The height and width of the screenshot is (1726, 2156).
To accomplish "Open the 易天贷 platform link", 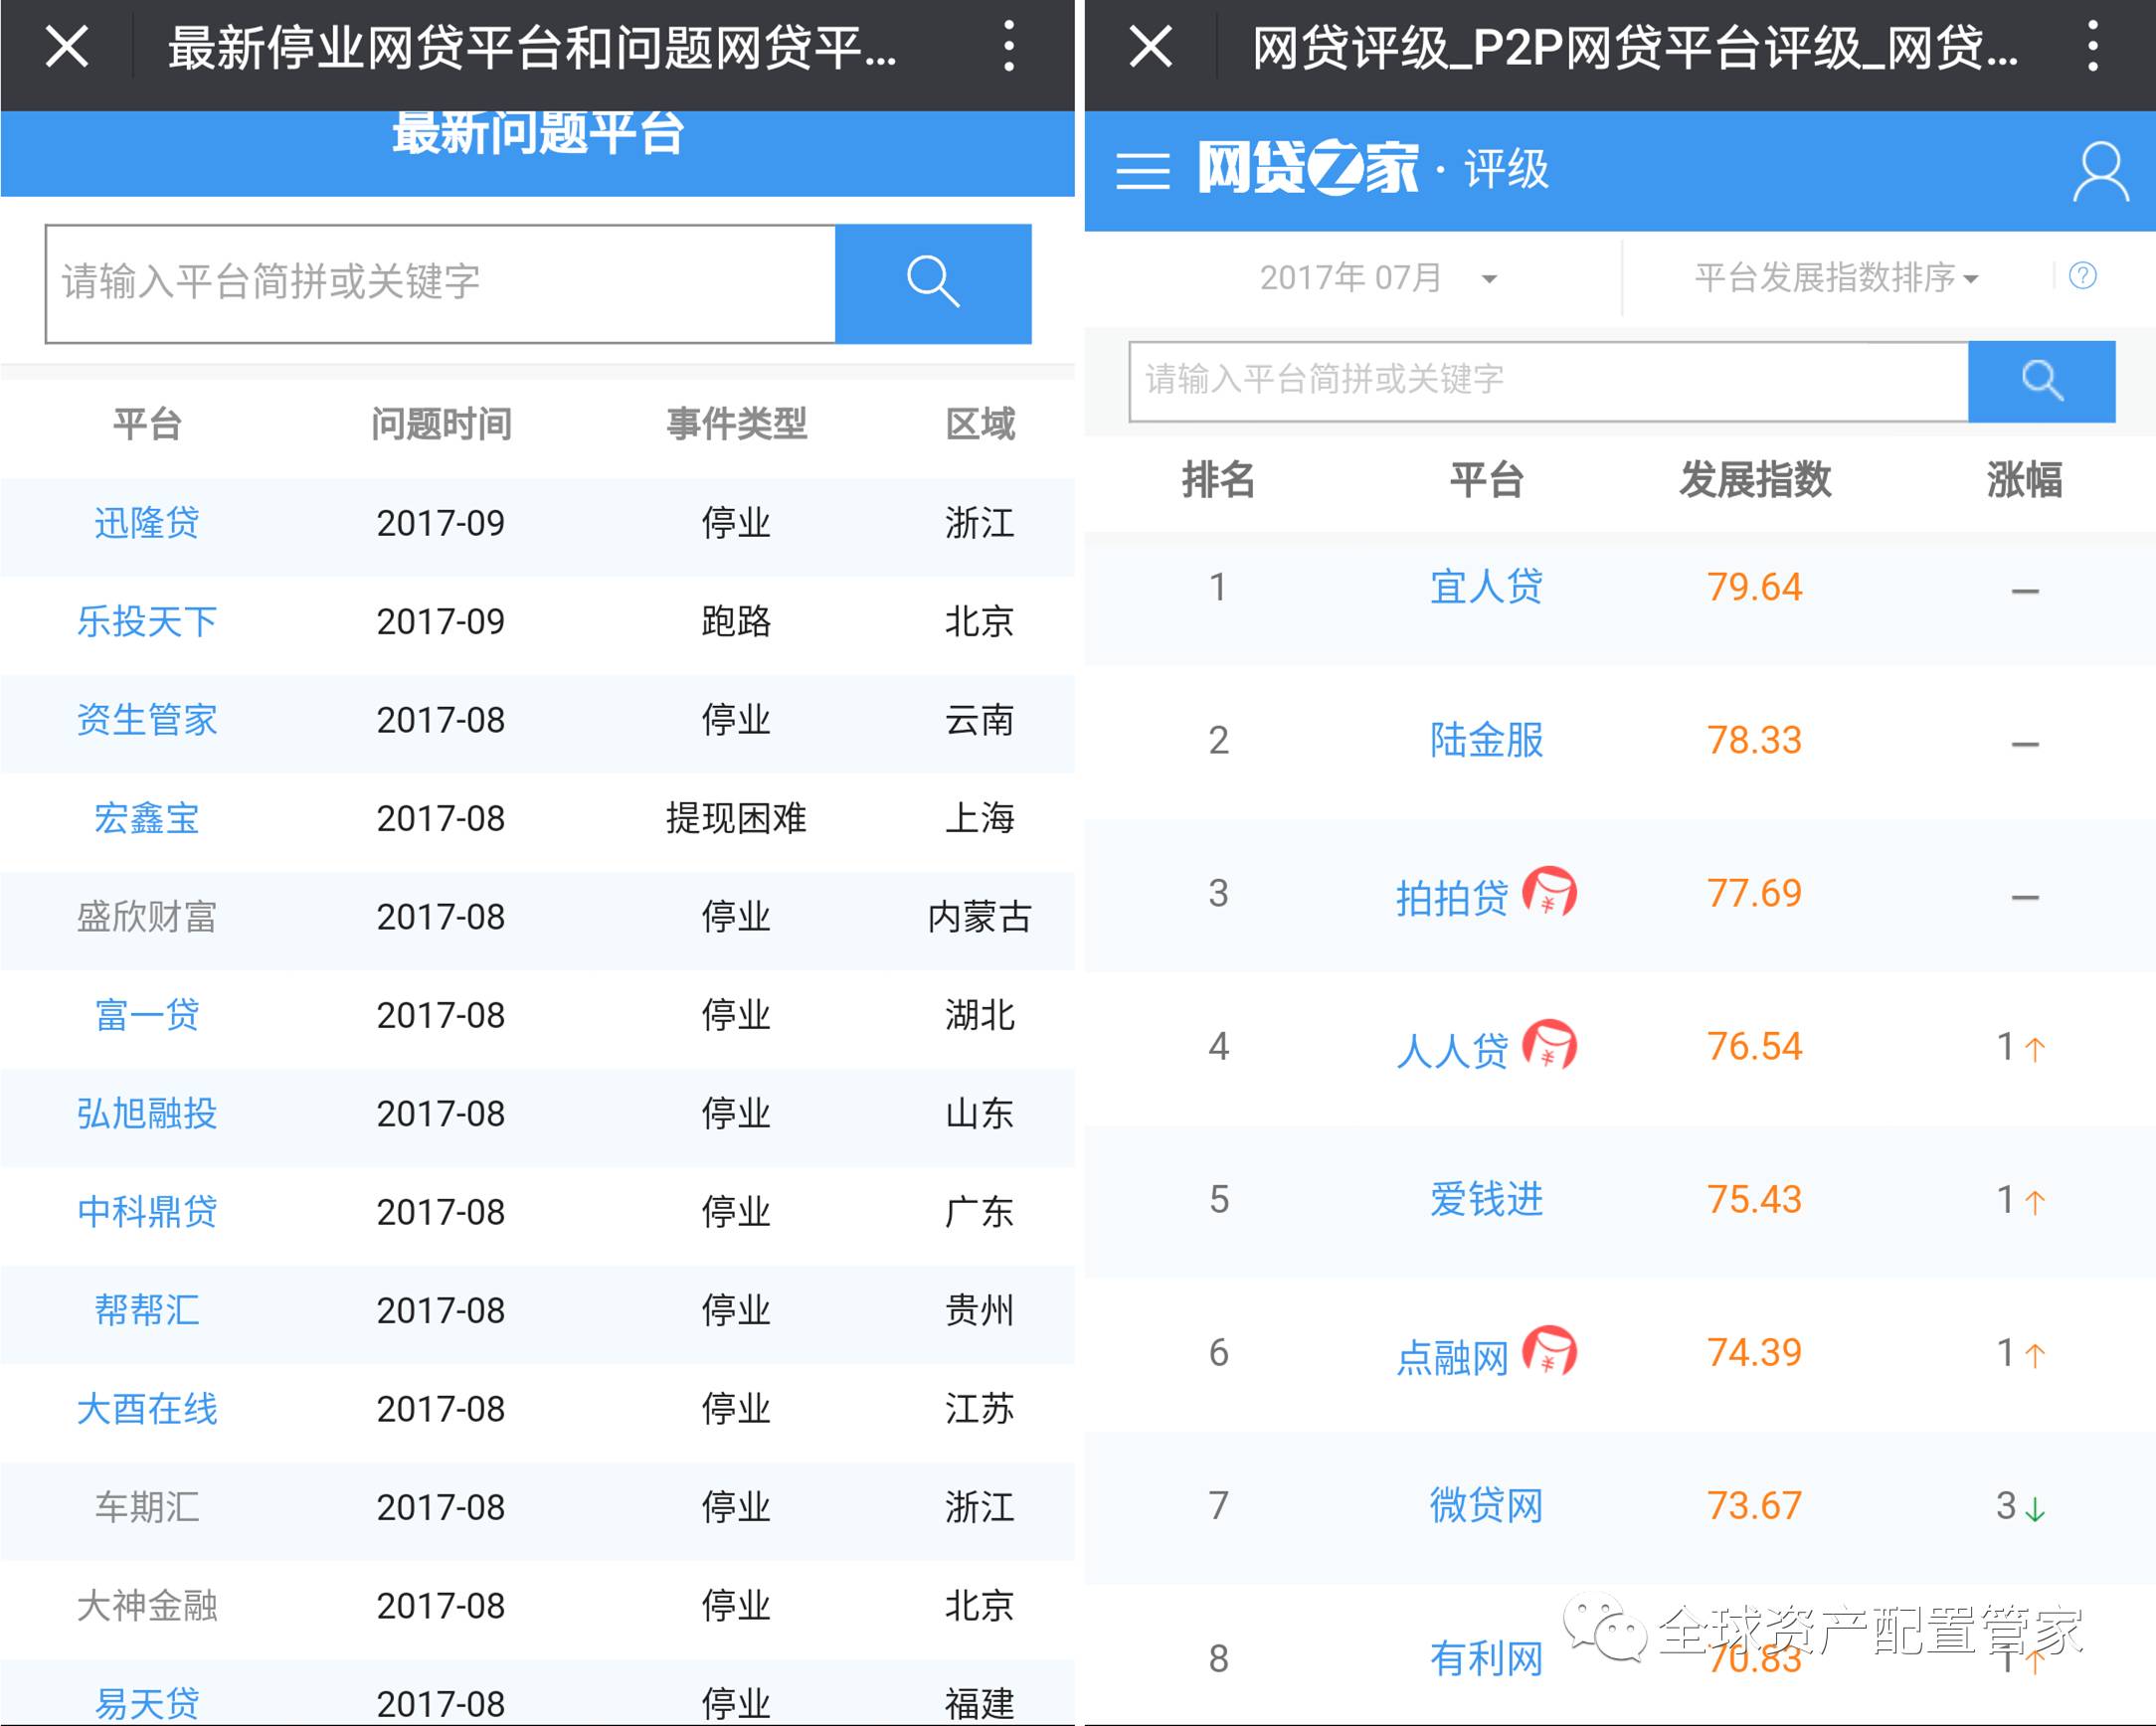I will pyautogui.click(x=147, y=1704).
